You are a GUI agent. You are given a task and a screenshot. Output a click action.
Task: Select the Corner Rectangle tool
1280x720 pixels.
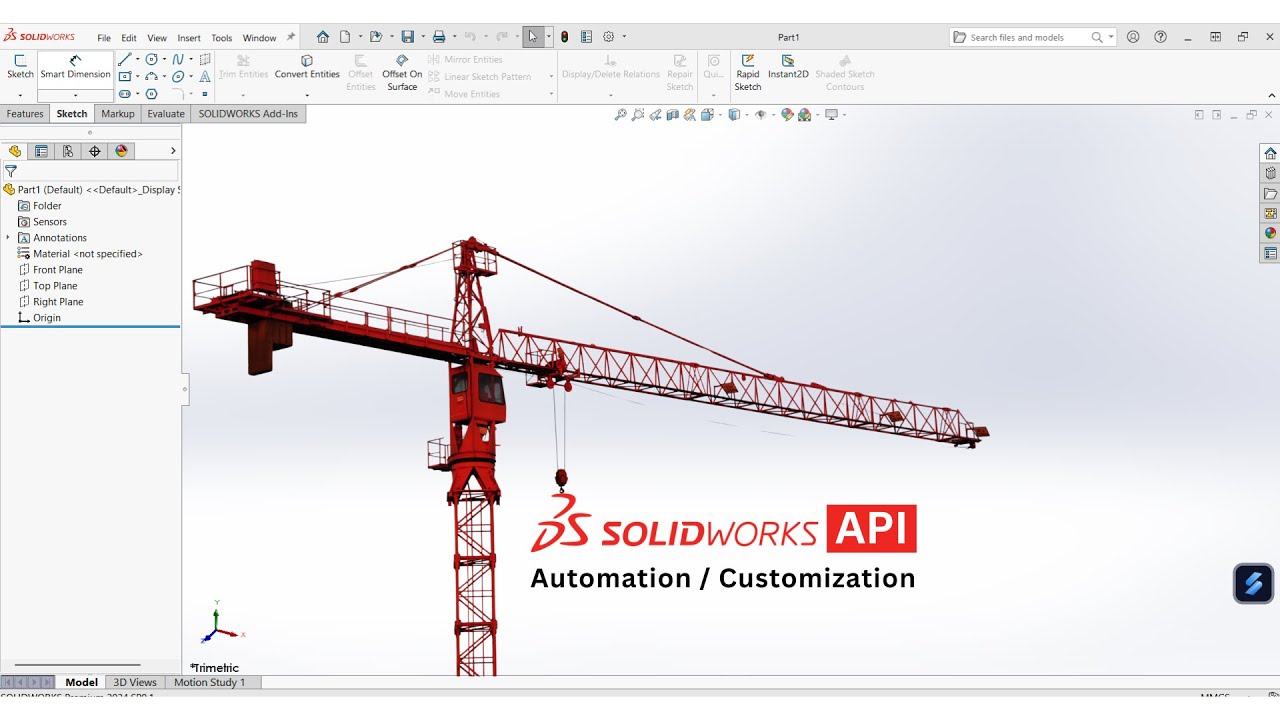(125, 77)
